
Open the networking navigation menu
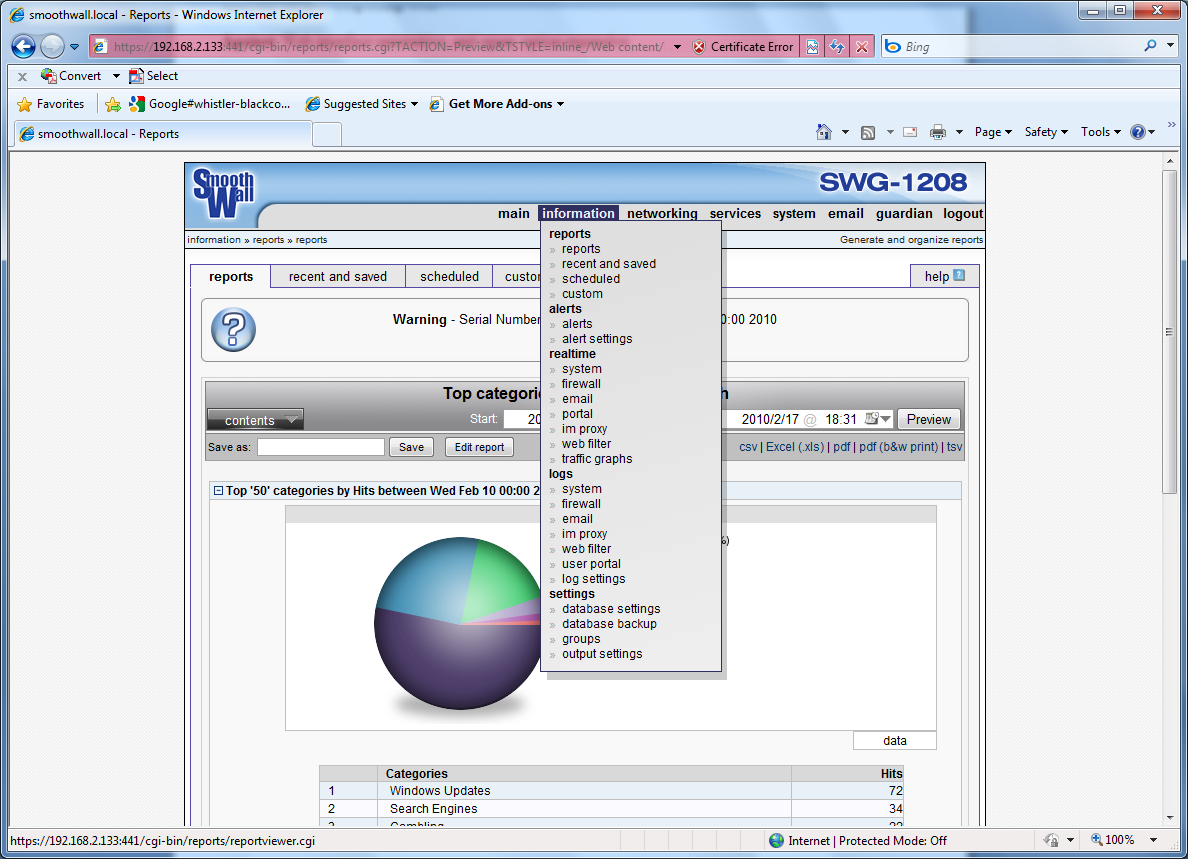coord(662,214)
